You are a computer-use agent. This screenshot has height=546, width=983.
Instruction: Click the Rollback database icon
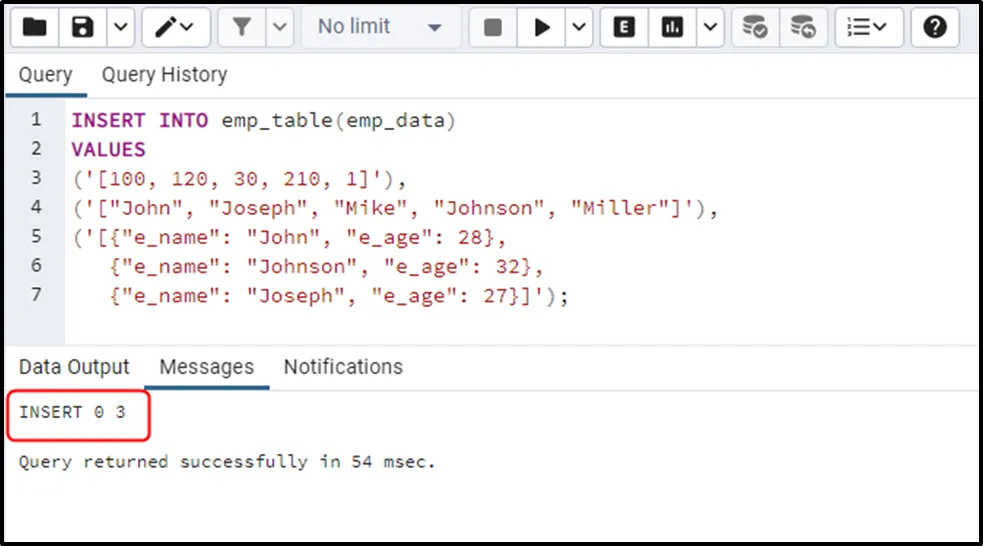click(802, 28)
